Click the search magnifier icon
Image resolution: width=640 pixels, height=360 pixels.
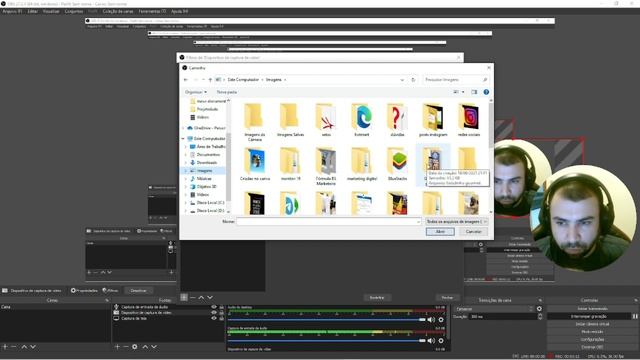point(485,80)
